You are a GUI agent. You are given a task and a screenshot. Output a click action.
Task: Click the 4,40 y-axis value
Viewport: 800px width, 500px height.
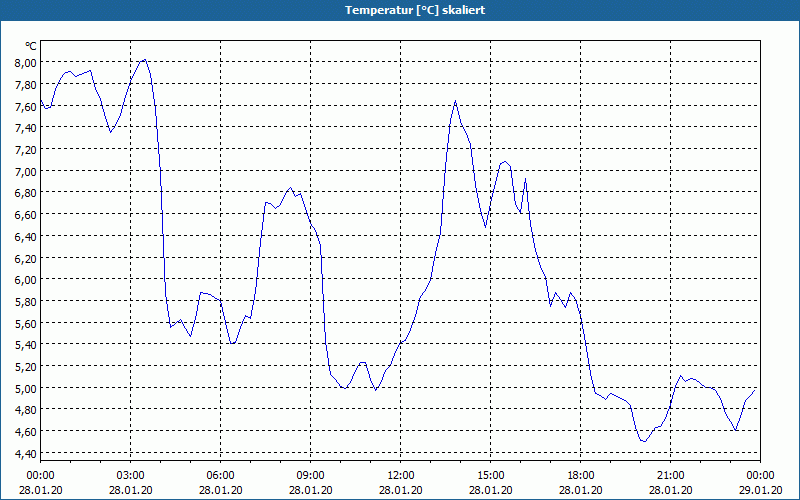click(x=26, y=453)
